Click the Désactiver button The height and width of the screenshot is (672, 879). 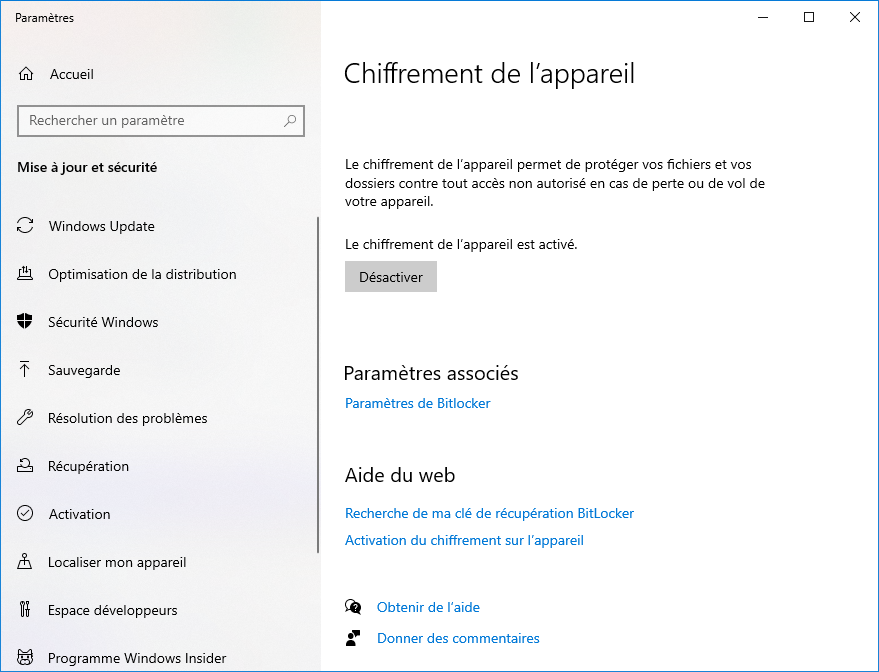click(391, 277)
